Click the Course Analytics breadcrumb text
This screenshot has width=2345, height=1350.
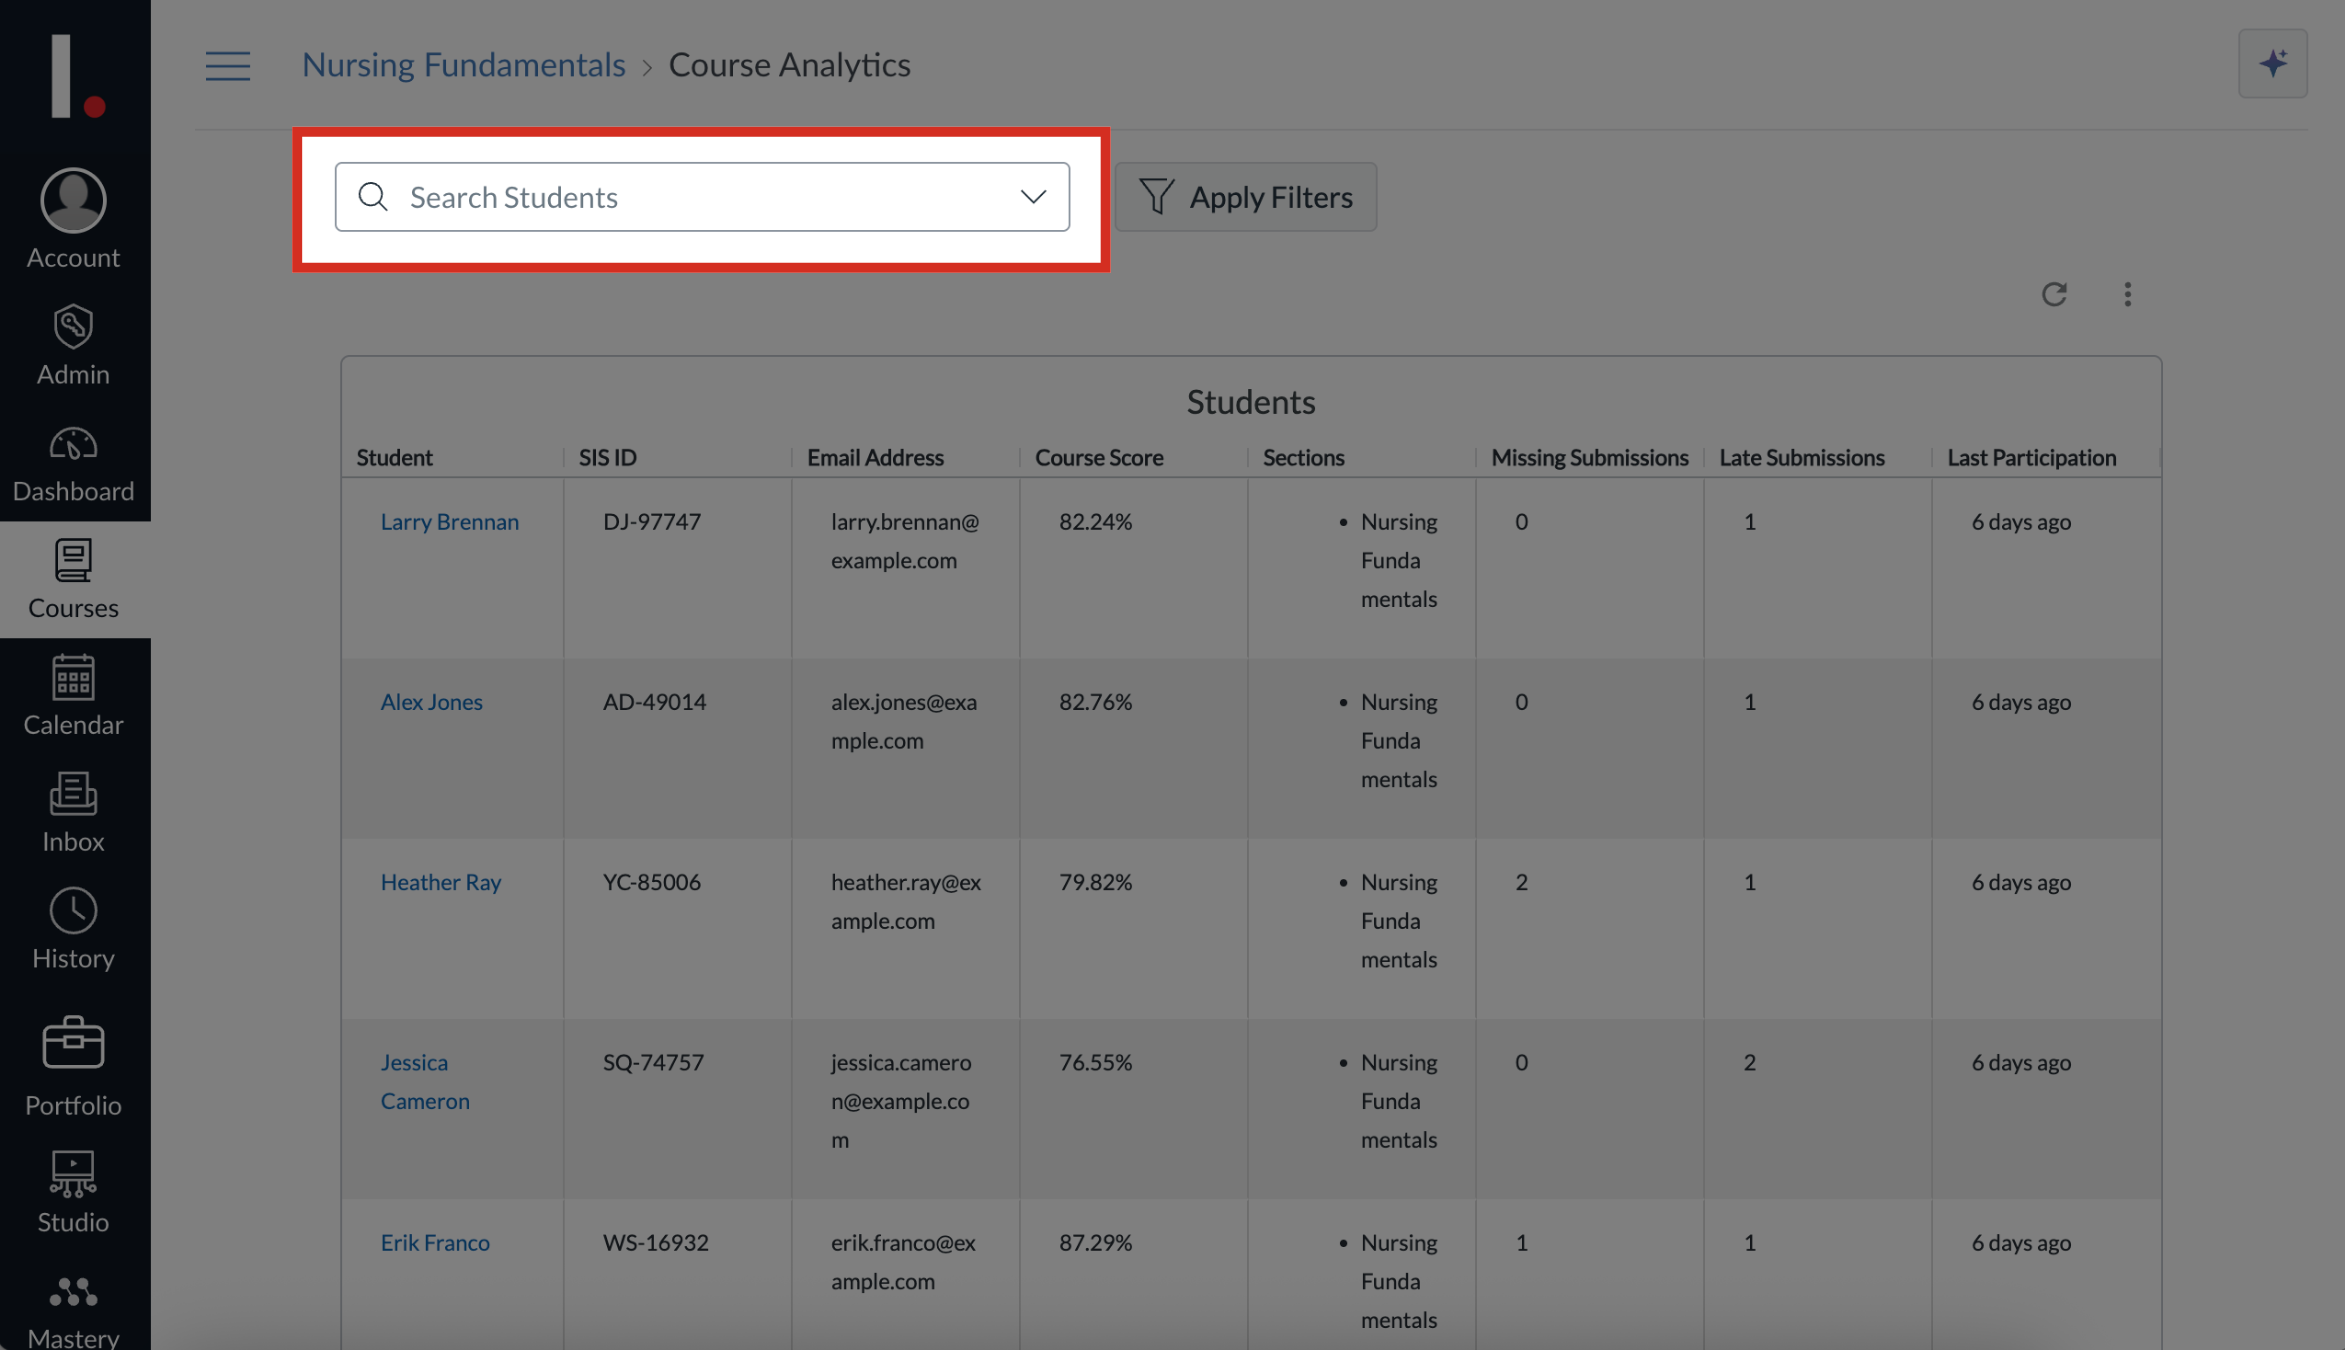[x=789, y=65]
